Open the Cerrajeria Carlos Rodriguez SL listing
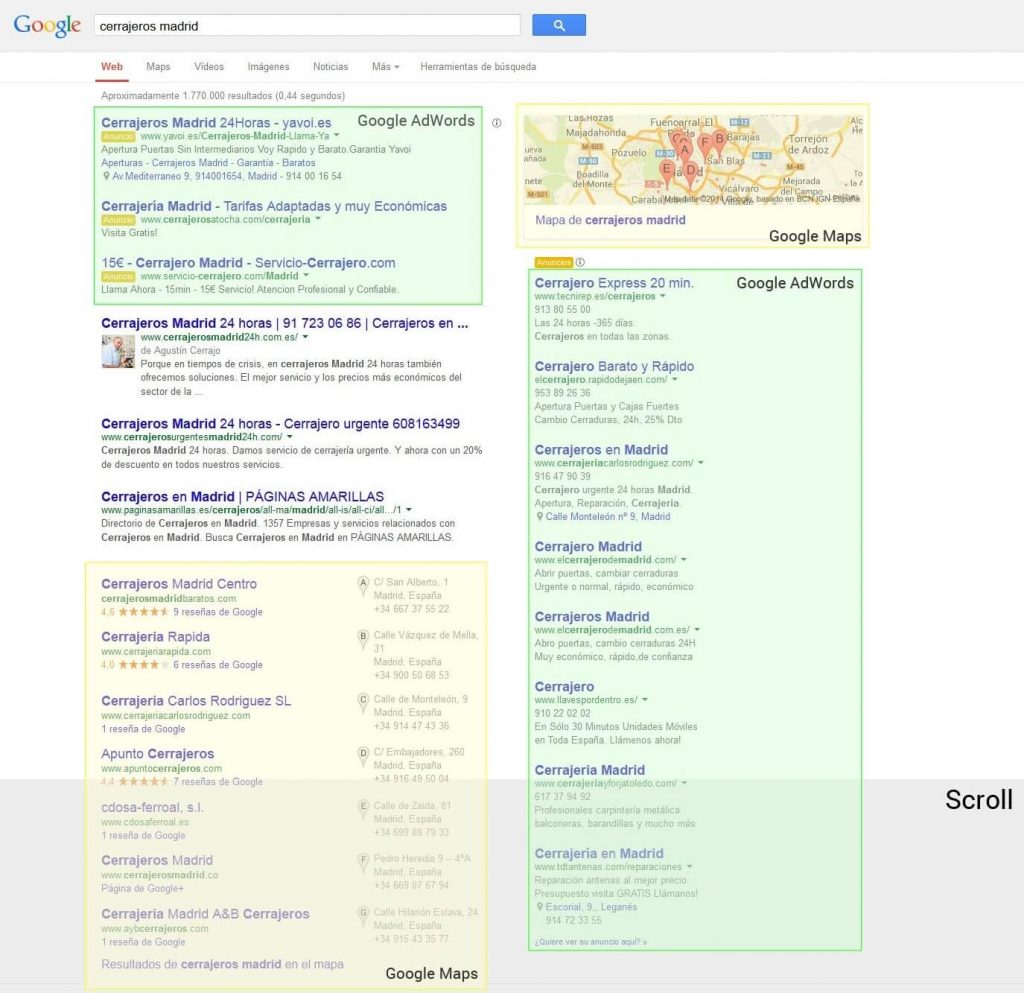This screenshot has width=1024, height=993. [x=196, y=701]
